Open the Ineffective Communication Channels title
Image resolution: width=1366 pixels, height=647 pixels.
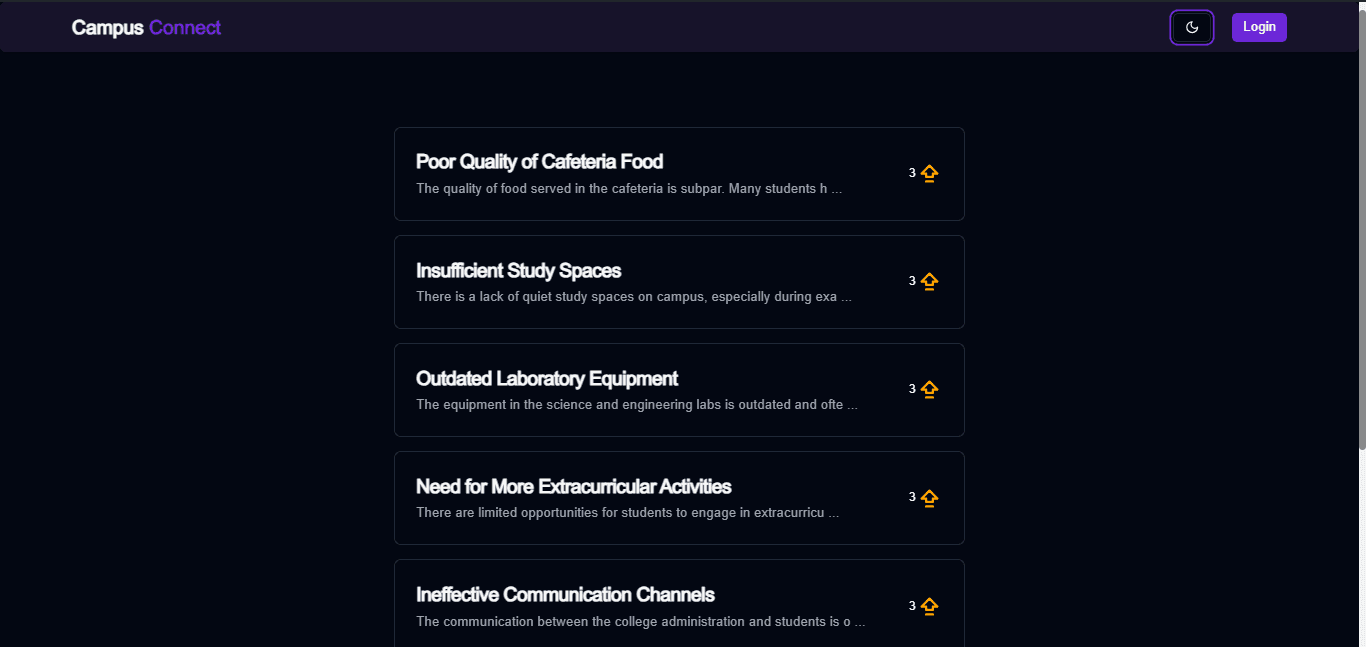(x=565, y=594)
